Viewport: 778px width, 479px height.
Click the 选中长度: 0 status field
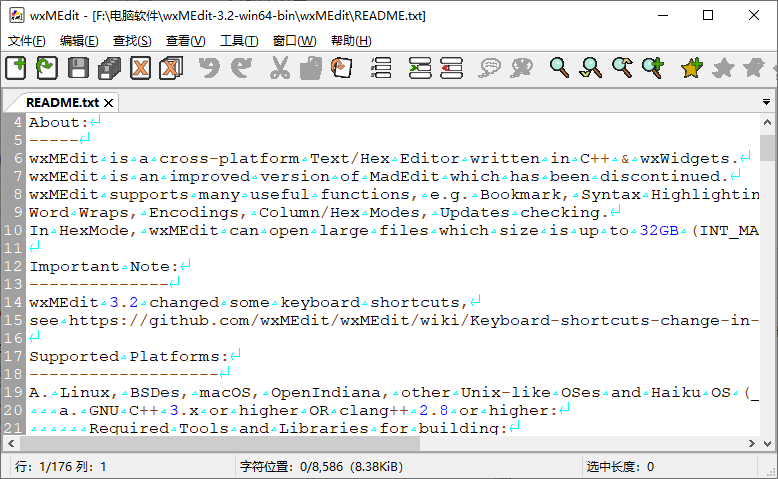click(668, 467)
